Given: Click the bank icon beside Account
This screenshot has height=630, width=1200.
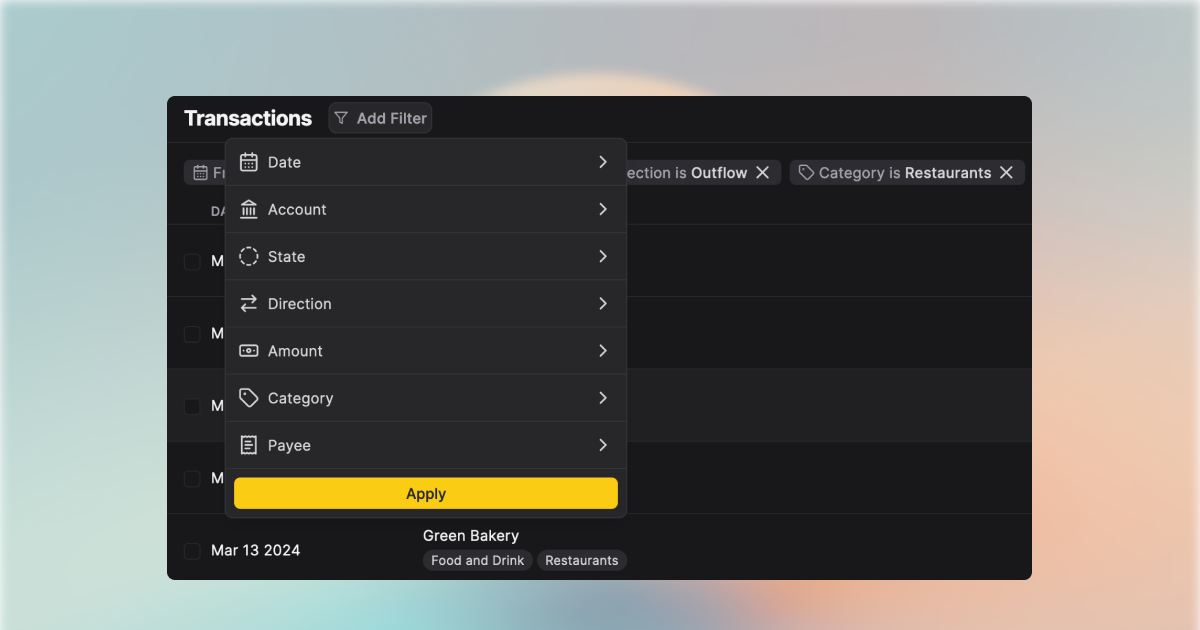Looking at the screenshot, I should 249,209.
